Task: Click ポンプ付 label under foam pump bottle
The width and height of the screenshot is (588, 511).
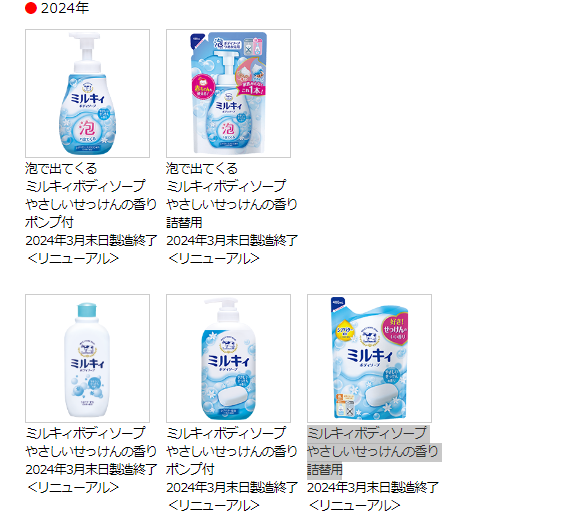Action: pos(49,222)
